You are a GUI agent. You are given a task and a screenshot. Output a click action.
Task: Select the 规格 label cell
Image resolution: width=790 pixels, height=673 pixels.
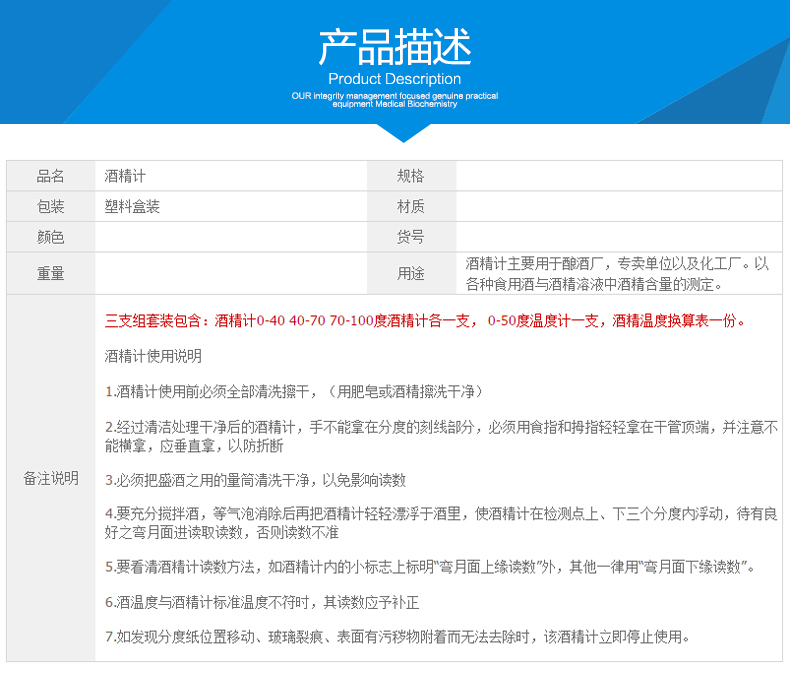411,176
